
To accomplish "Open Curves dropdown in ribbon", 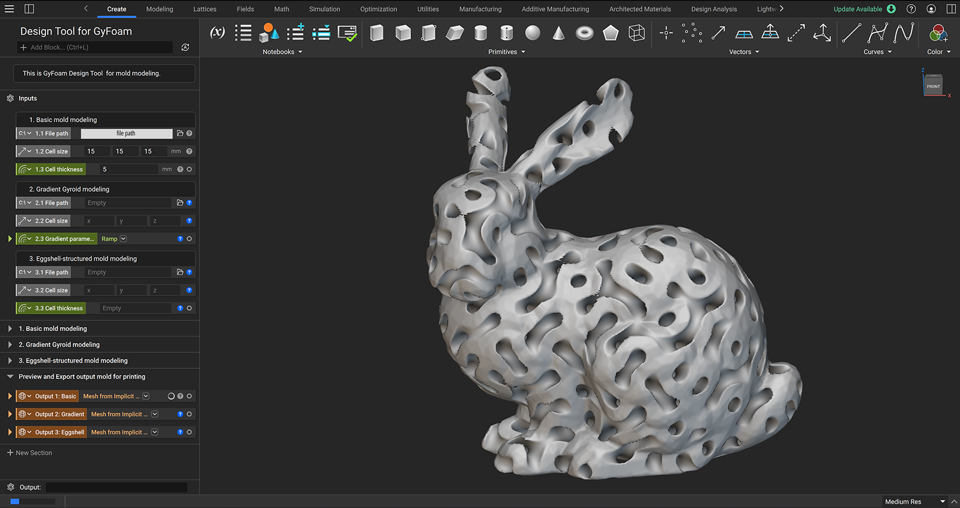I will click(877, 52).
